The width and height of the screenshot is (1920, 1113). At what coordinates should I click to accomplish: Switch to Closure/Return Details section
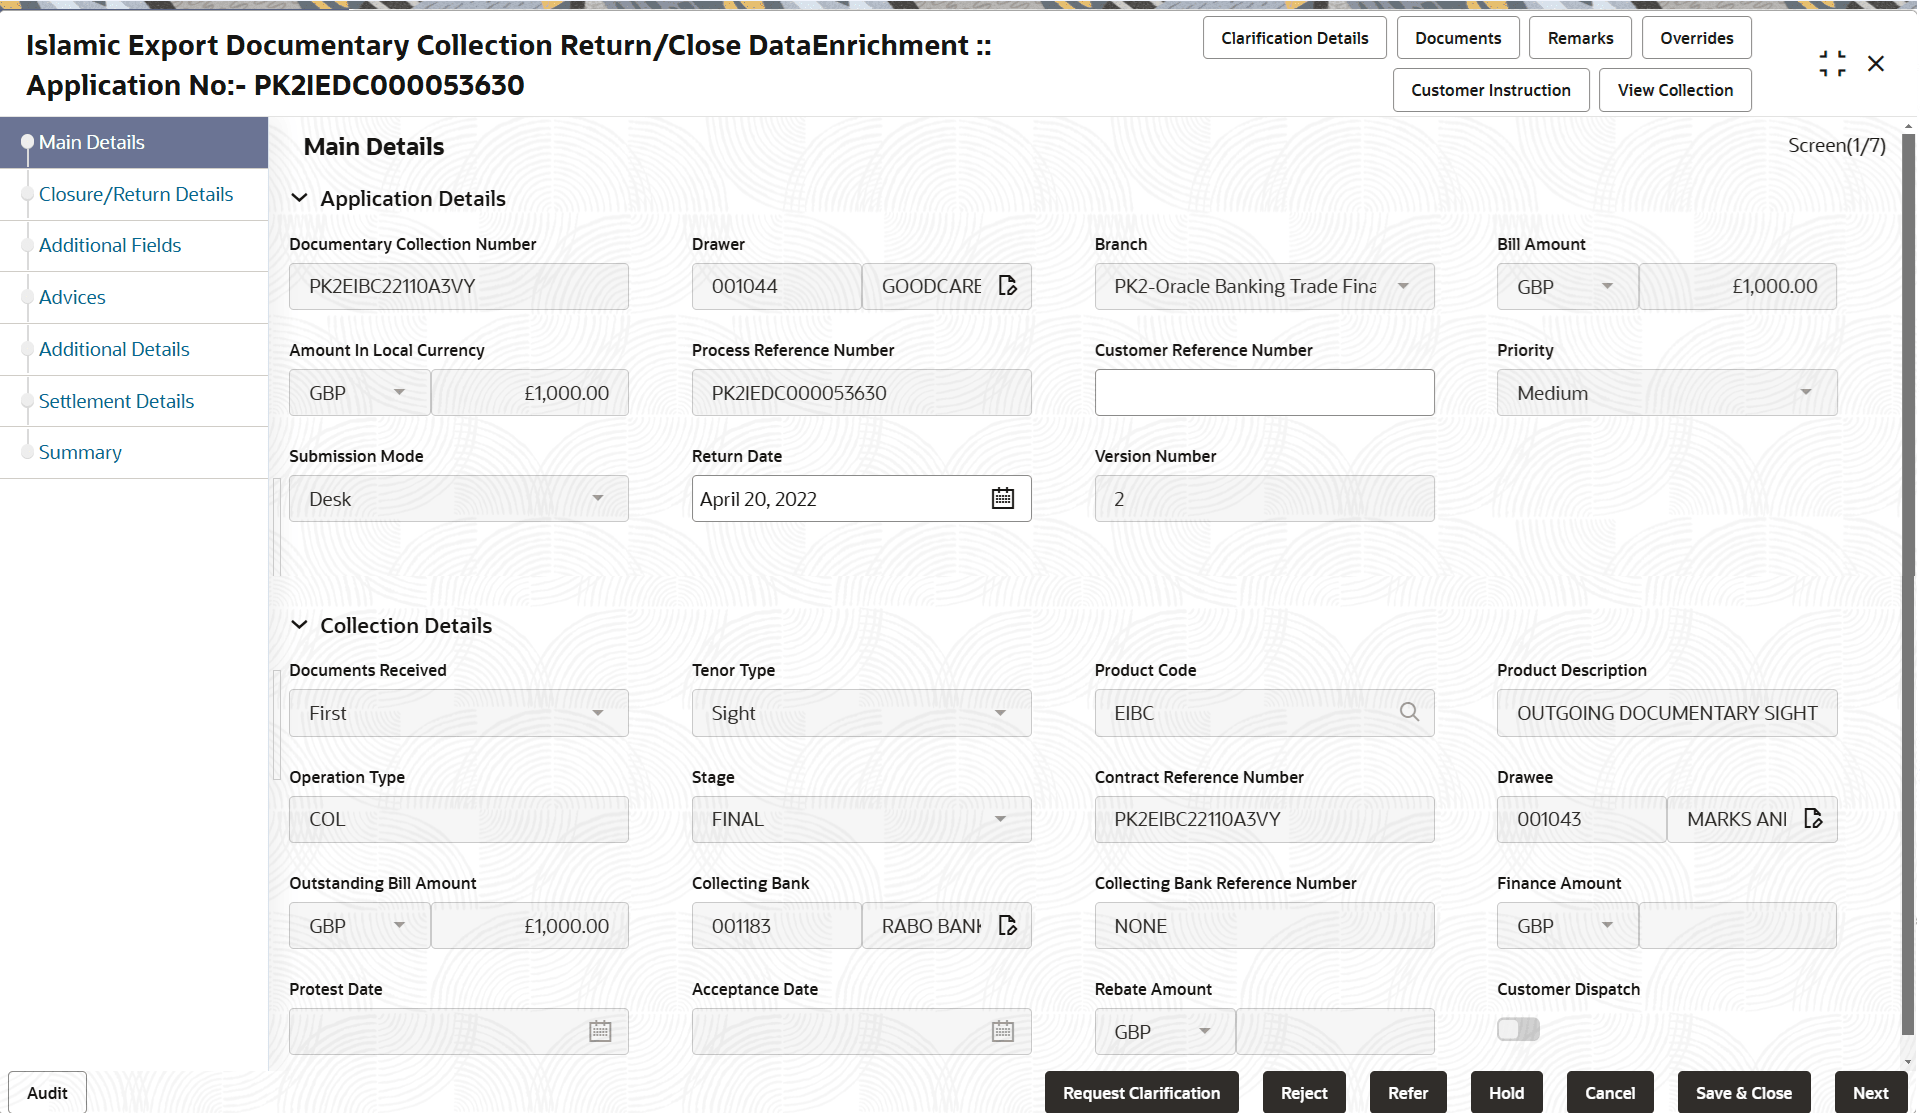coord(135,194)
